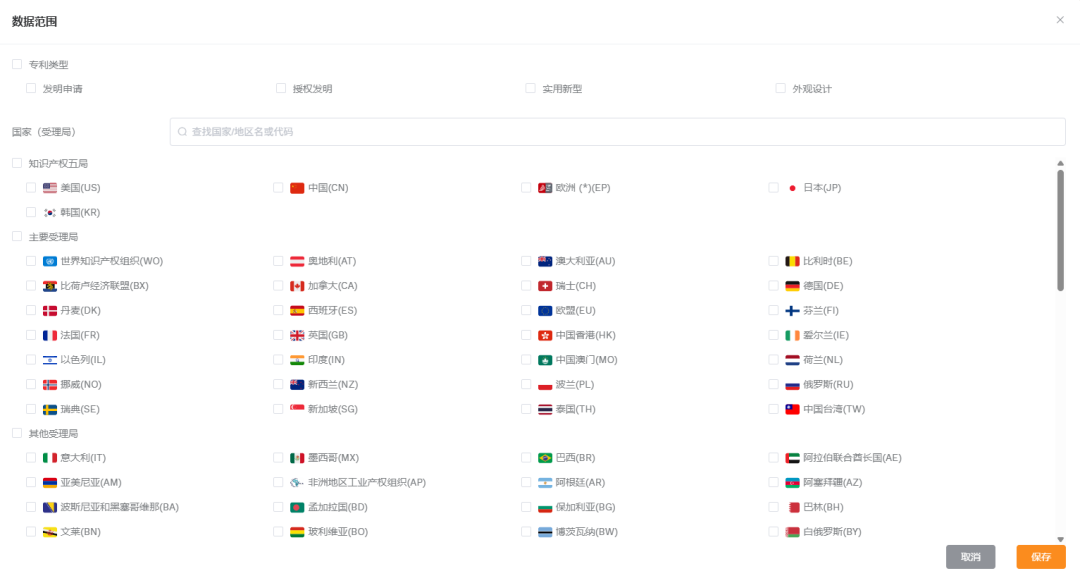Click the WIPO (WO) emblem icon
This screenshot has height=583, width=1080.
click(x=50, y=261)
